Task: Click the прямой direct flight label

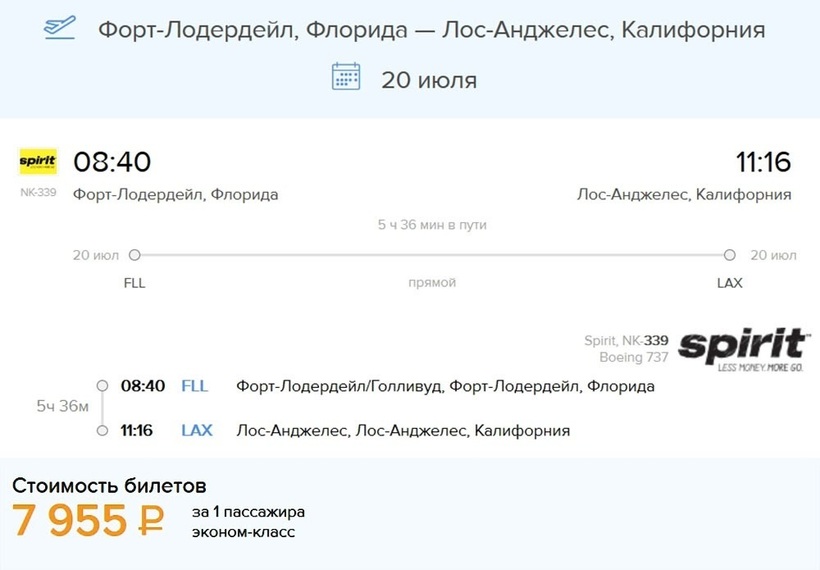Action: tap(432, 283)
